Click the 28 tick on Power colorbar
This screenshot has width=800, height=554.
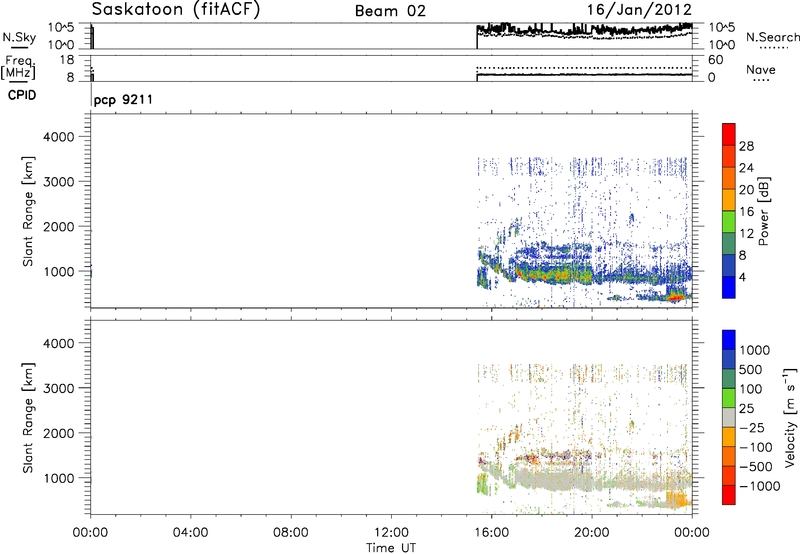(746, 146)
